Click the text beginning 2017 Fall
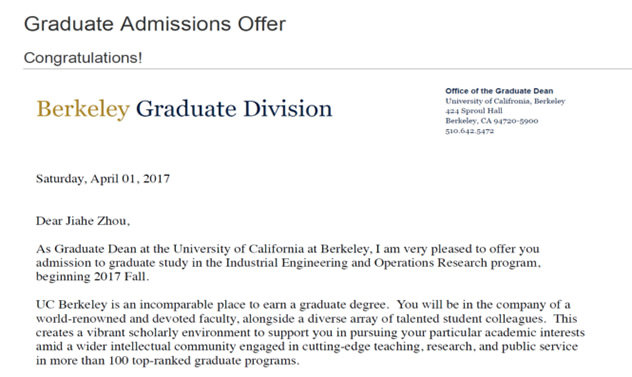The height and width of the screenshot is (377, 632). (x=92, y=277)
